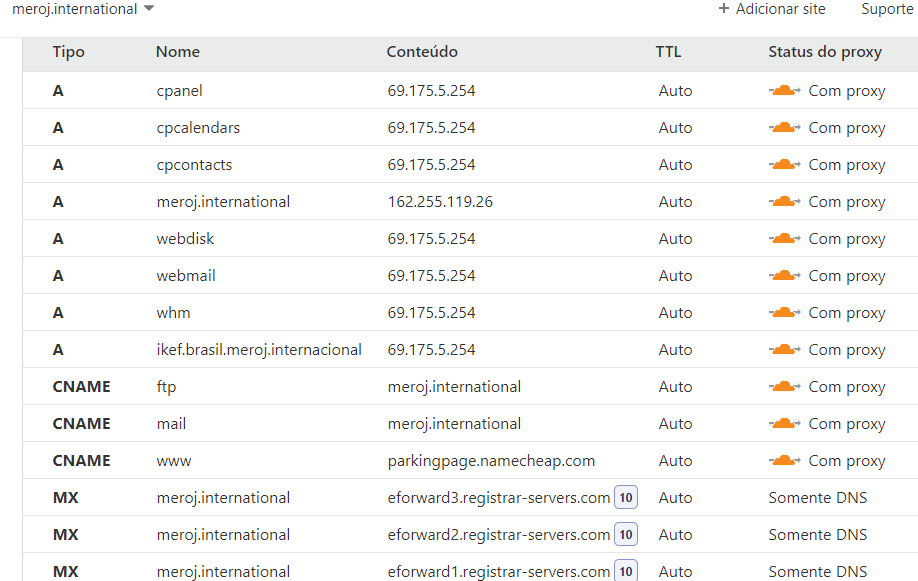Select the mail record name
The height and width of the screenshot is (581, 918).
click(172, 423)
